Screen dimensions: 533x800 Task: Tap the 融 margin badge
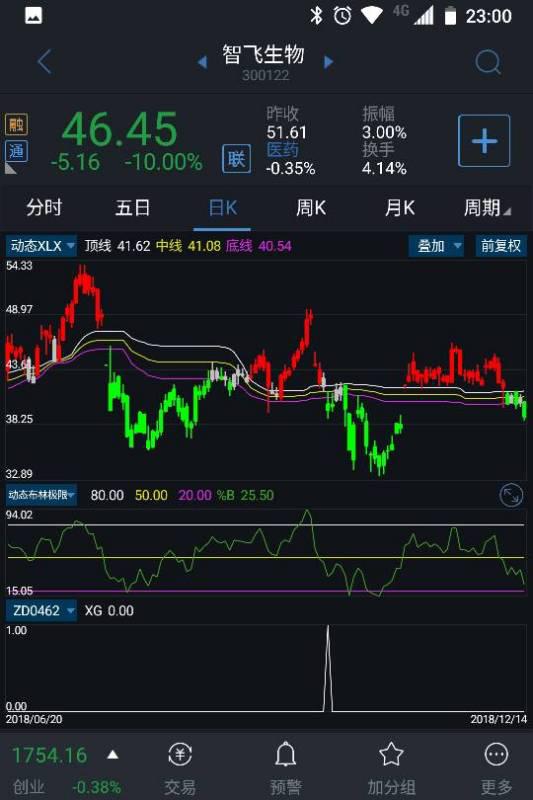pos(16,124)
